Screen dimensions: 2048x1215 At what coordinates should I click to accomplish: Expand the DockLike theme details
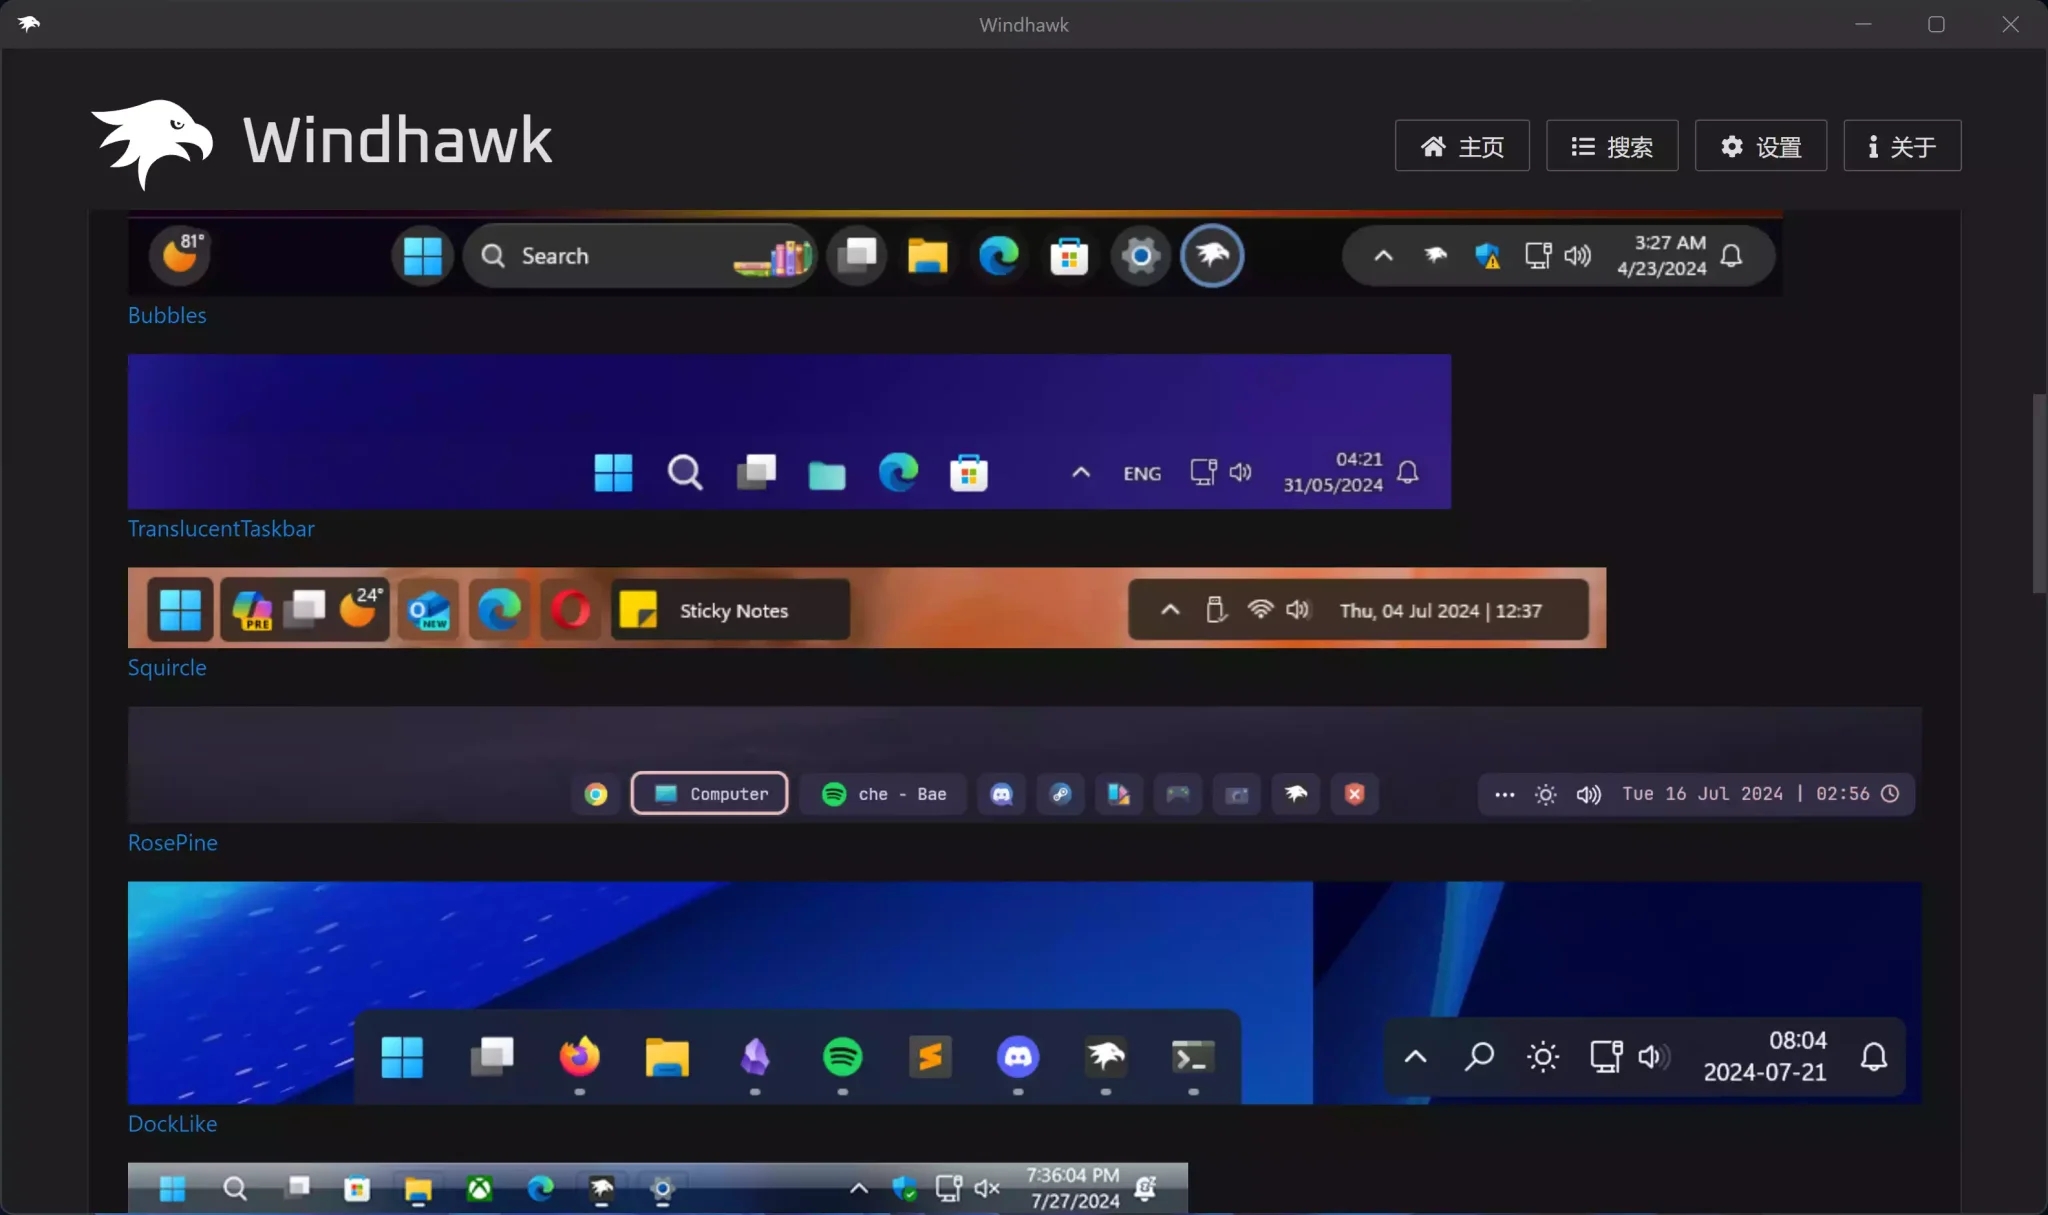click(x=171, y=1122)
